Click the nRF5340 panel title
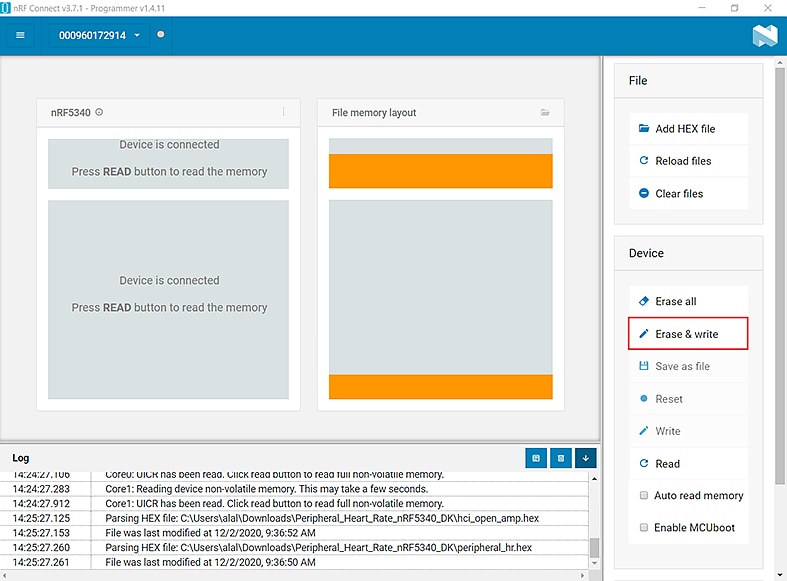The image size is (787, 581). tap(70, 112)
